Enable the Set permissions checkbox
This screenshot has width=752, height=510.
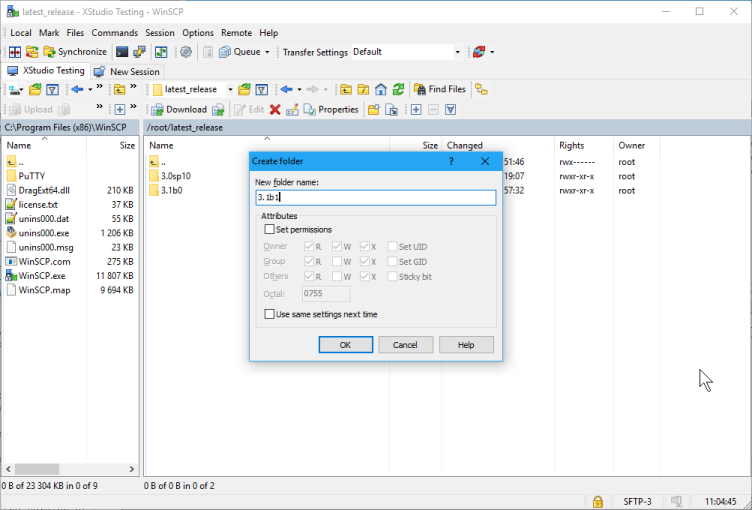click(x=270, y=229)
